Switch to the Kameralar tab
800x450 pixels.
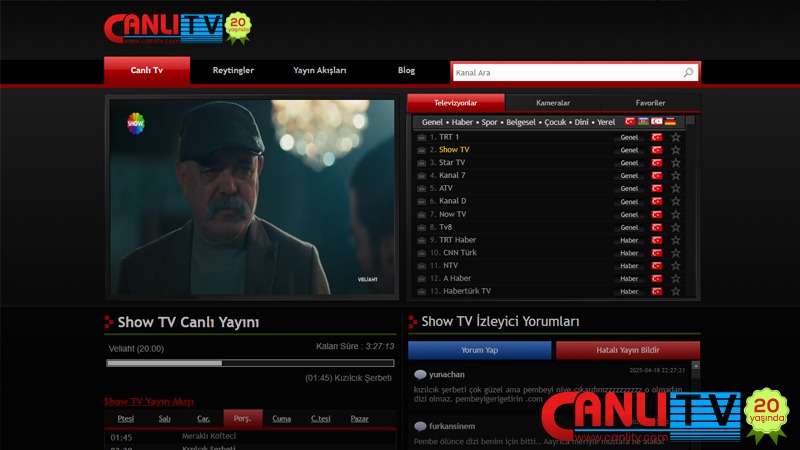553,103
